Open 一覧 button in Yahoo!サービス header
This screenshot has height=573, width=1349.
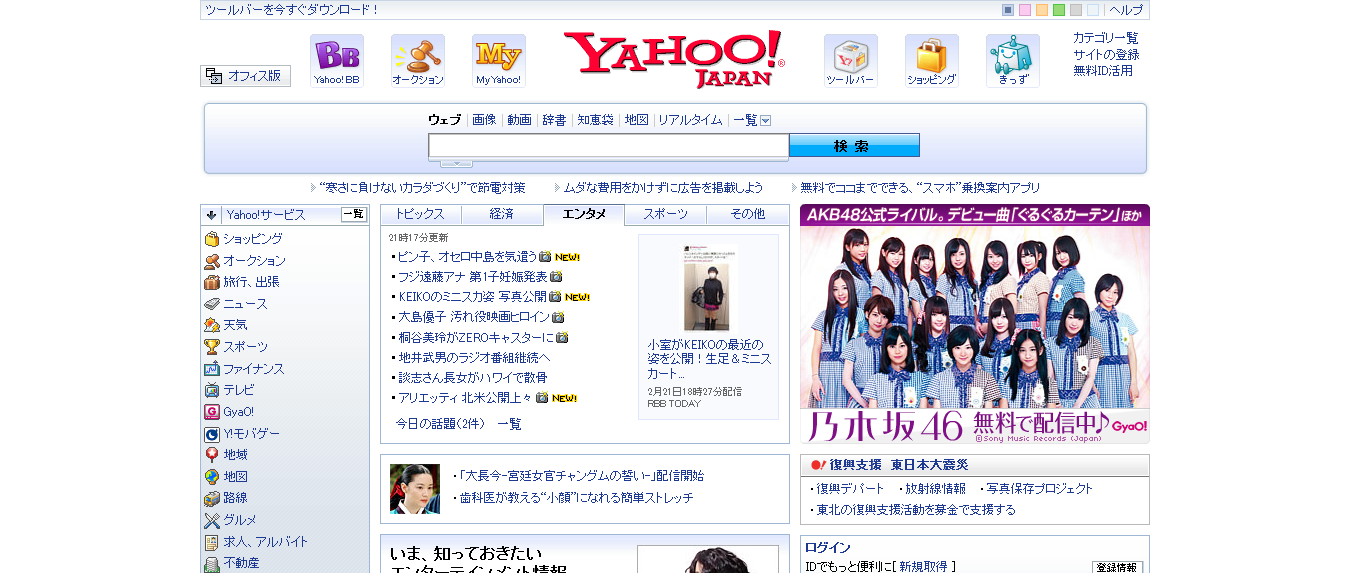pyautogui.click(x=354, y=214)
